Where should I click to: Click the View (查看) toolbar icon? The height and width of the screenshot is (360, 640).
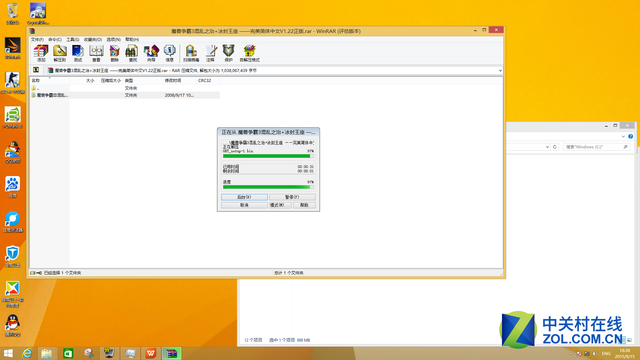96,53
